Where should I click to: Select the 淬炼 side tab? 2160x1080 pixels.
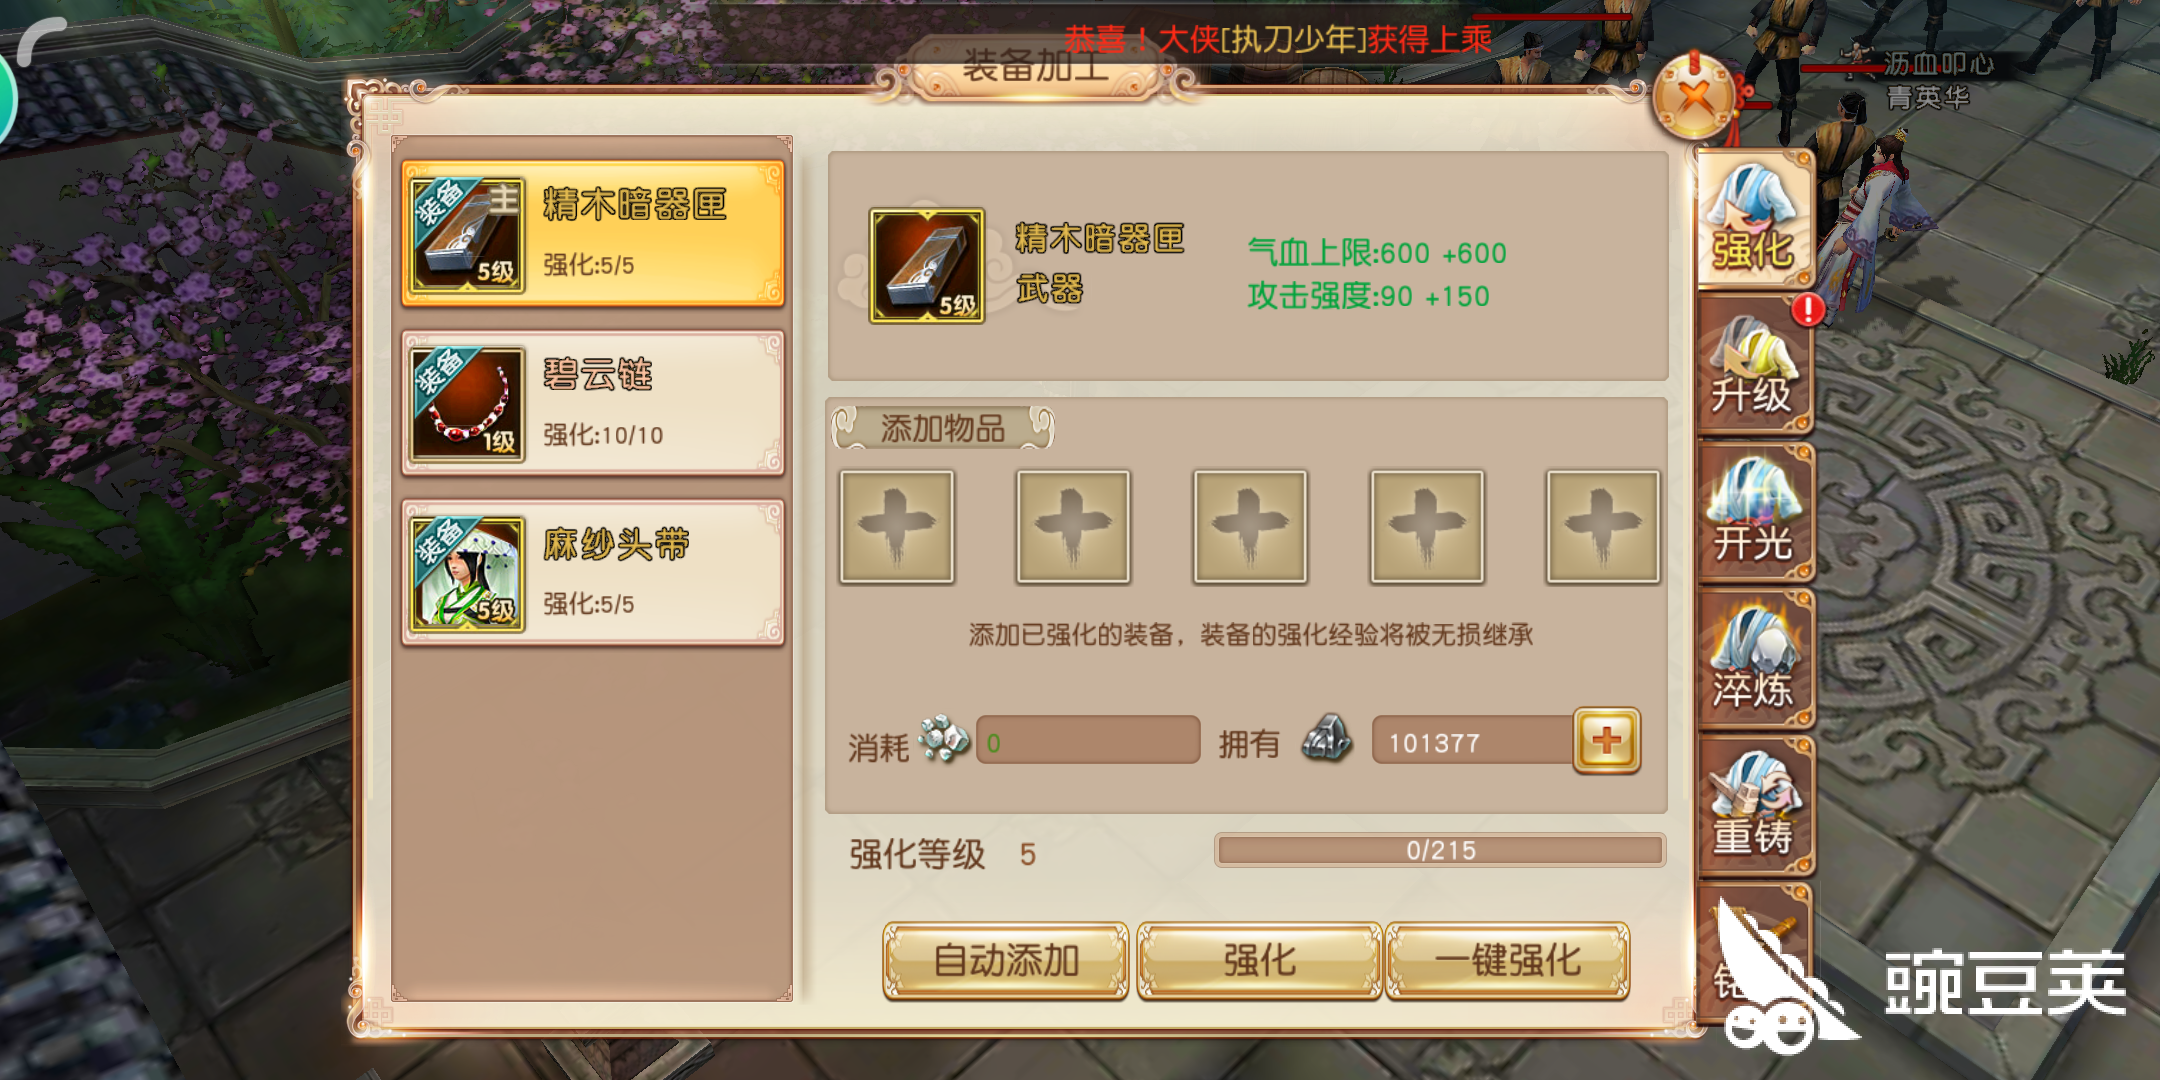click(1756, 660)
